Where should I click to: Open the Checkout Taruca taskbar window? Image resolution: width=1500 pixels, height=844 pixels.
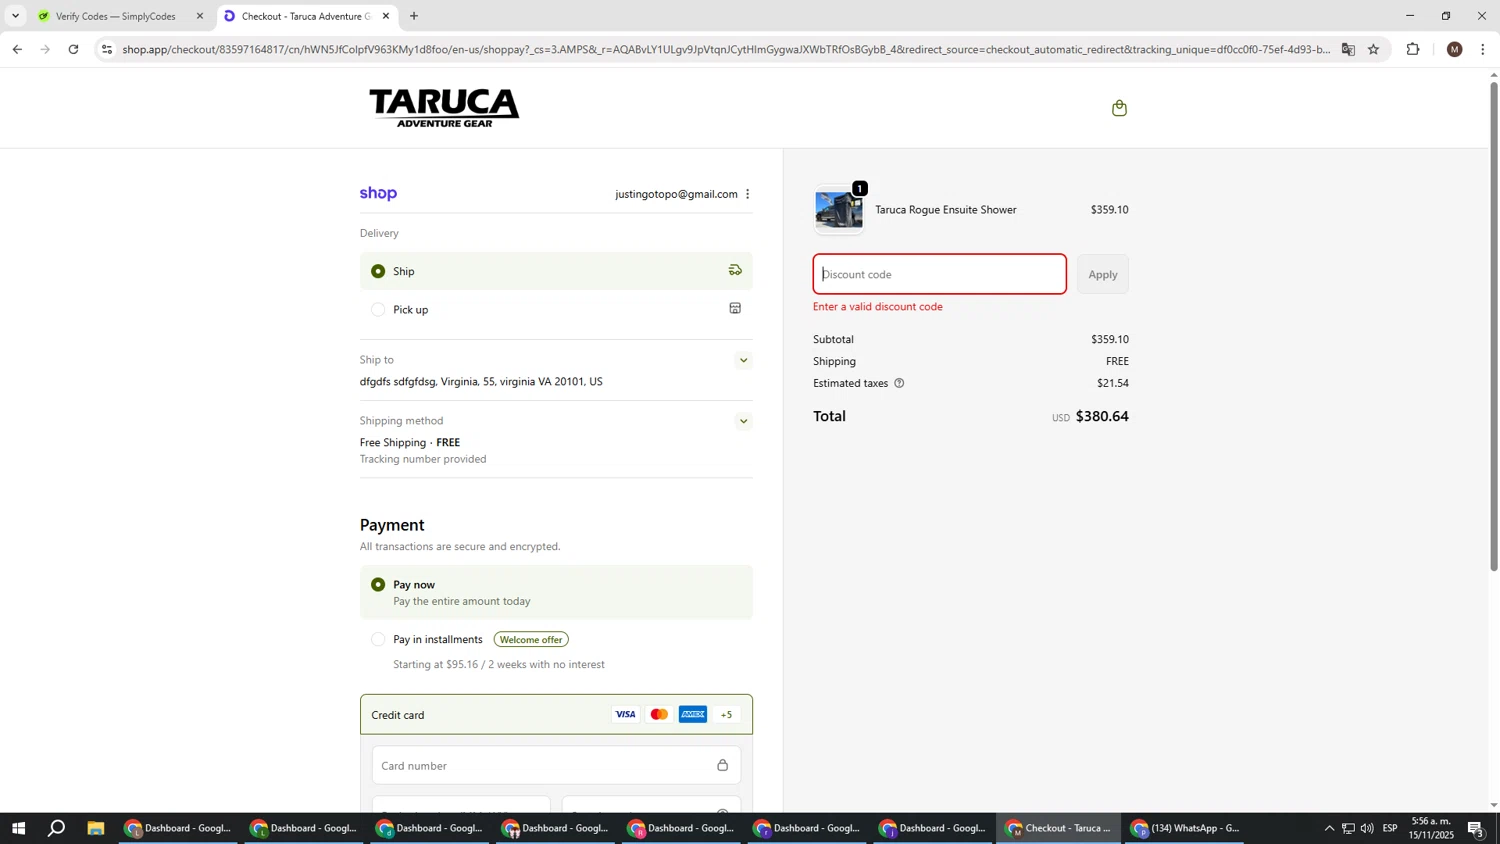pos(1059,828)
